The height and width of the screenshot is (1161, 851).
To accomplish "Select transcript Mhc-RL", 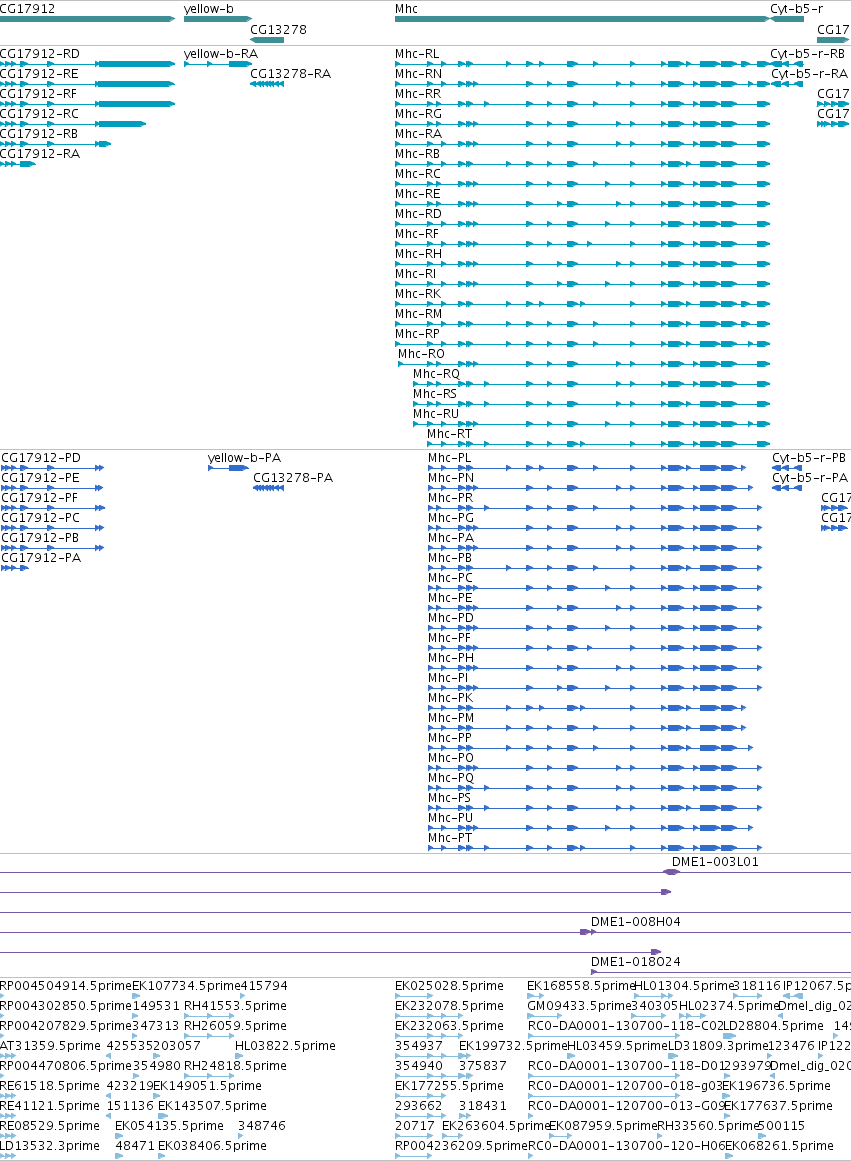I will (417, 54).
